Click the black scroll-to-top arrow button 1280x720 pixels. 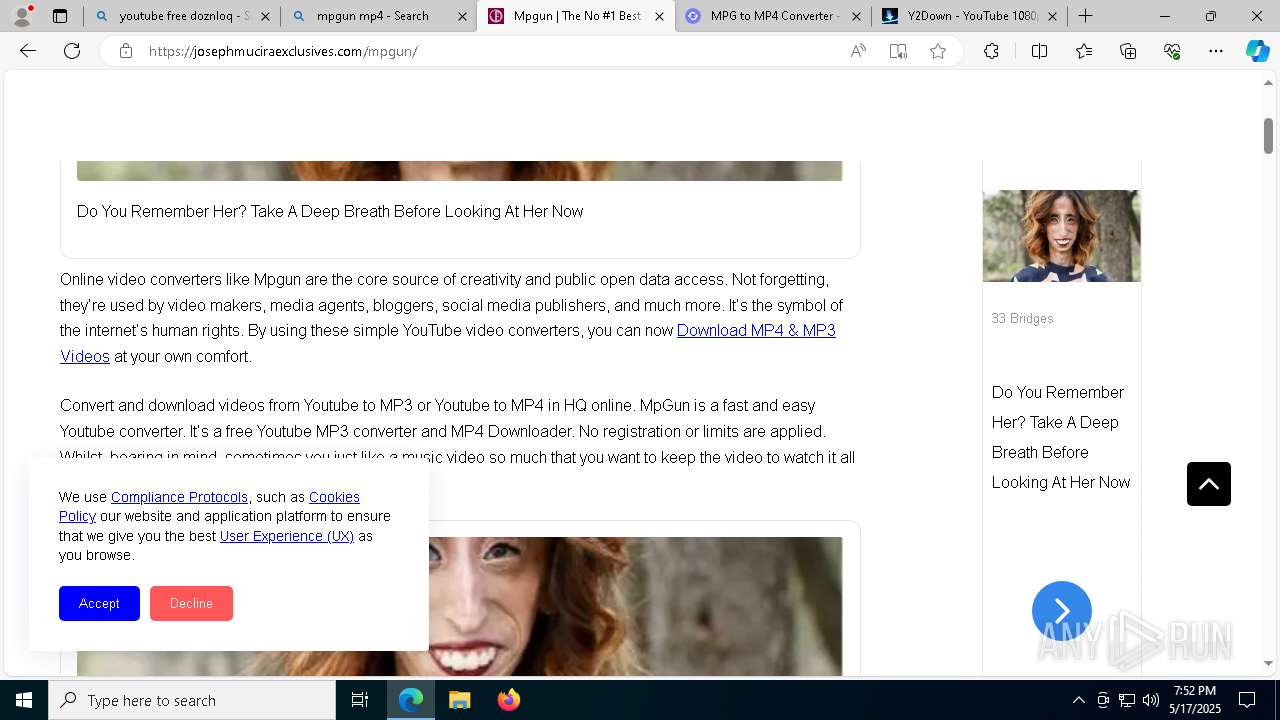click(1209, 484)
